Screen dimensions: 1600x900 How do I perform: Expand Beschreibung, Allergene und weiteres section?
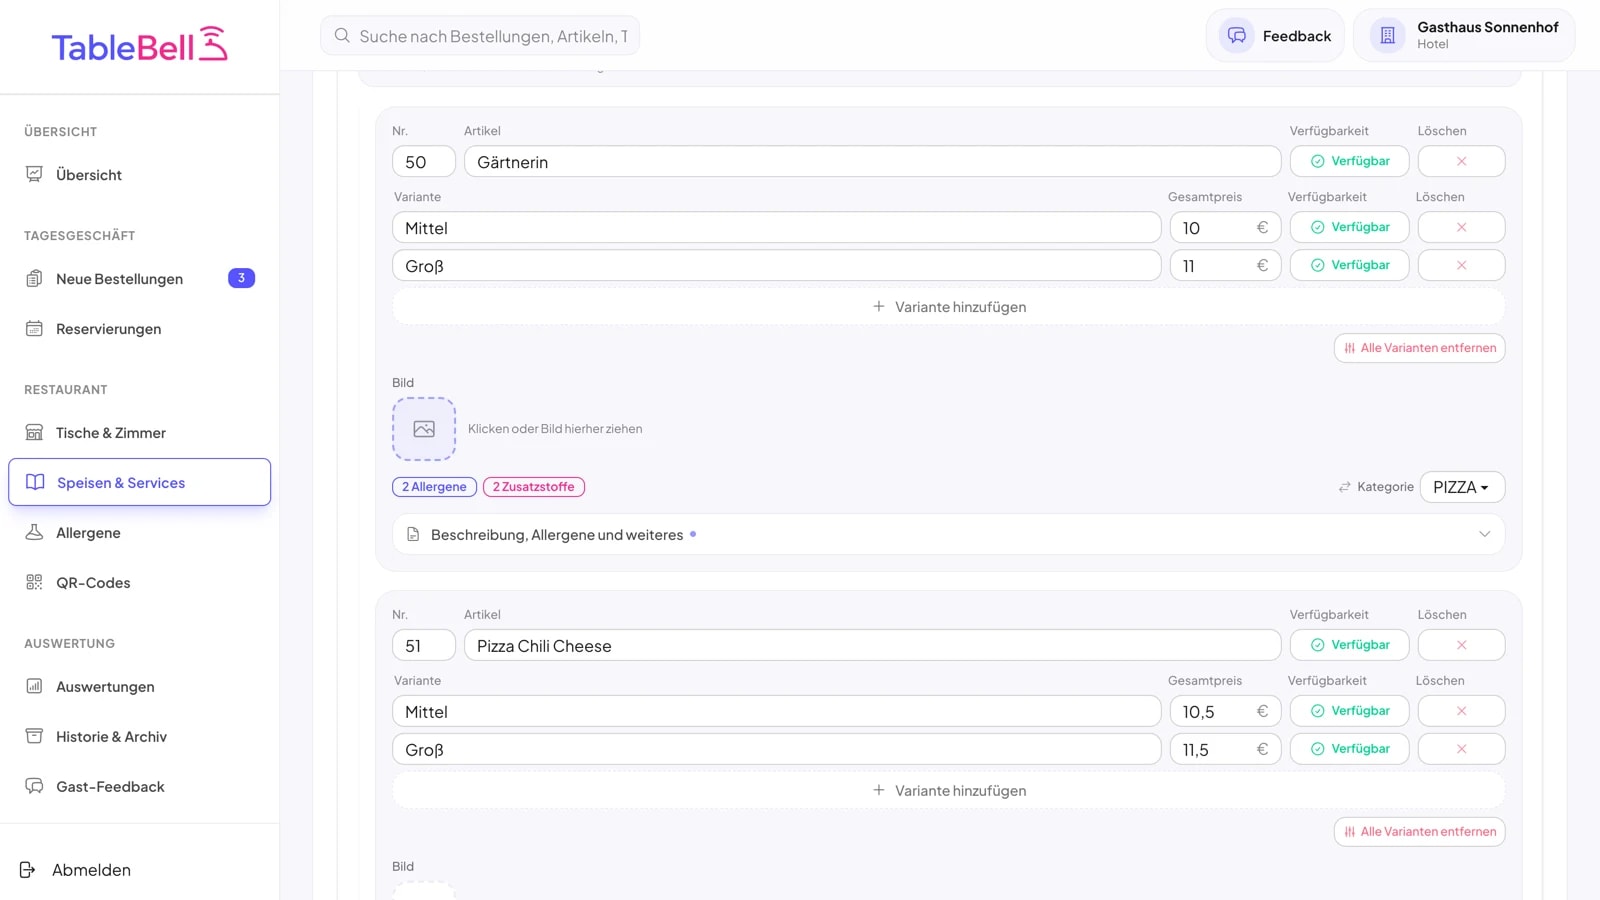point(948,535)
